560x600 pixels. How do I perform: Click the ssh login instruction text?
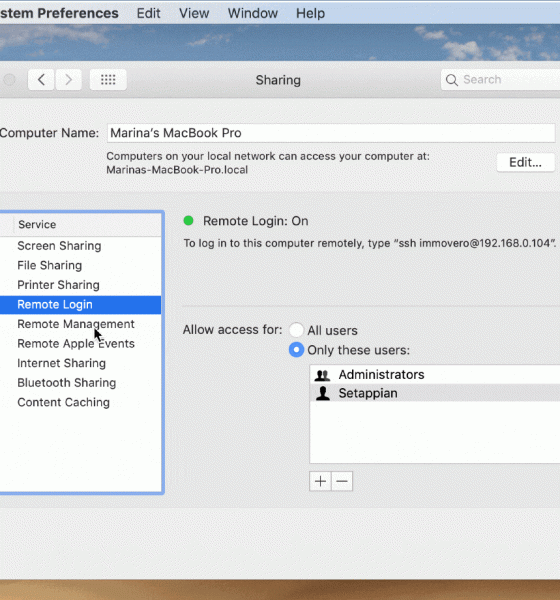[369, 243]
